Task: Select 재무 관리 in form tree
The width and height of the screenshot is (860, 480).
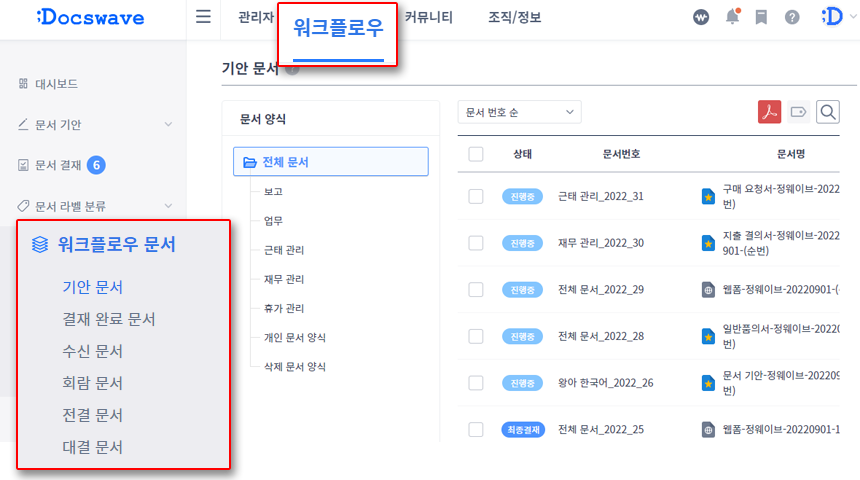Action: (x=284, y=279)
